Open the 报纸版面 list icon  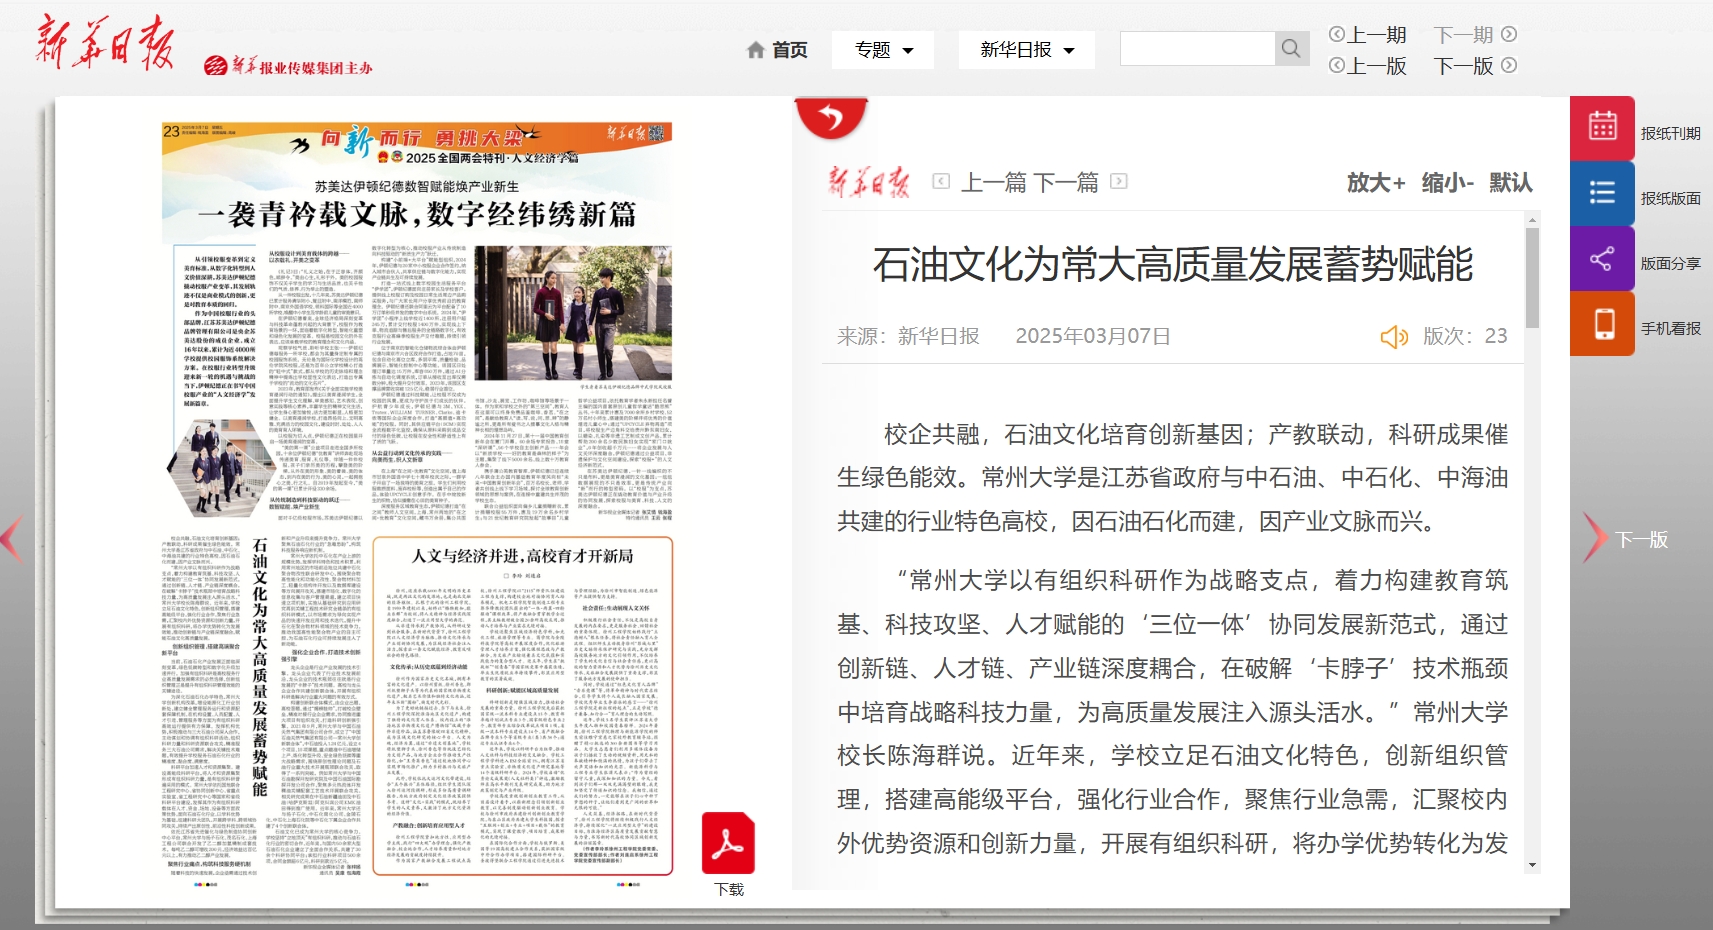[x=1602, y=193]
